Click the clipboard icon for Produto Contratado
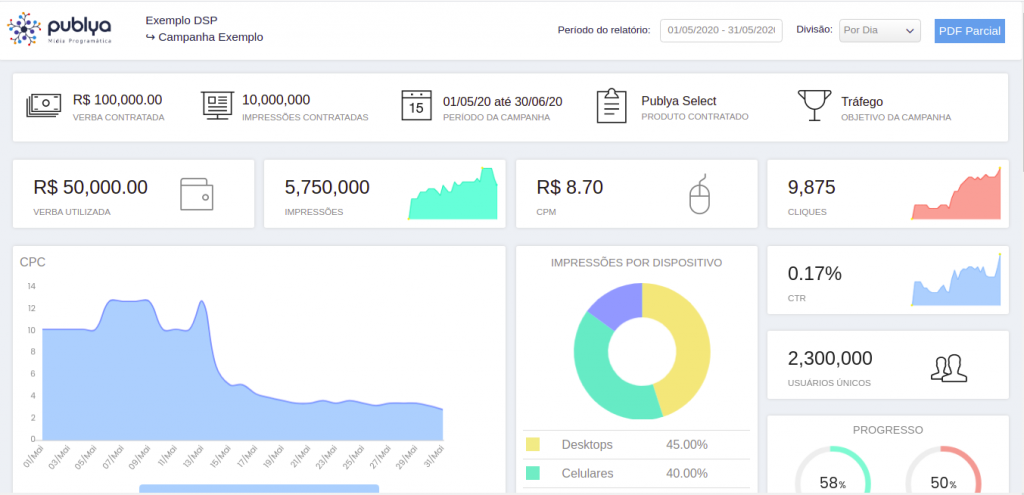 click(611, 105)
